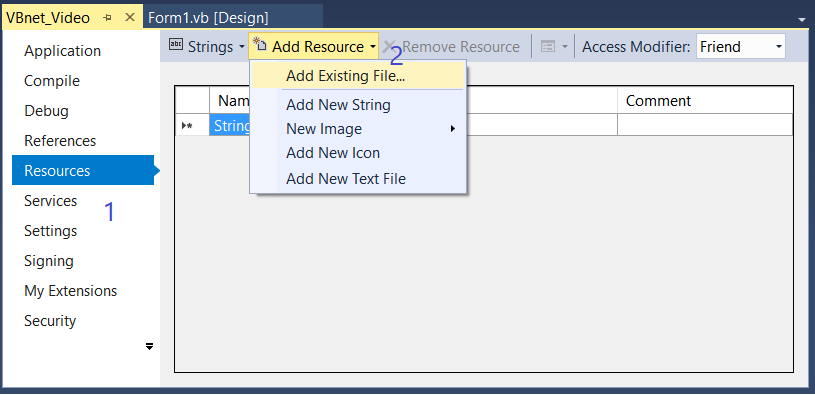This screenshot has width=815, height=395.
Task: Expand the Strings category dropdown arrow
Action: 241,47
